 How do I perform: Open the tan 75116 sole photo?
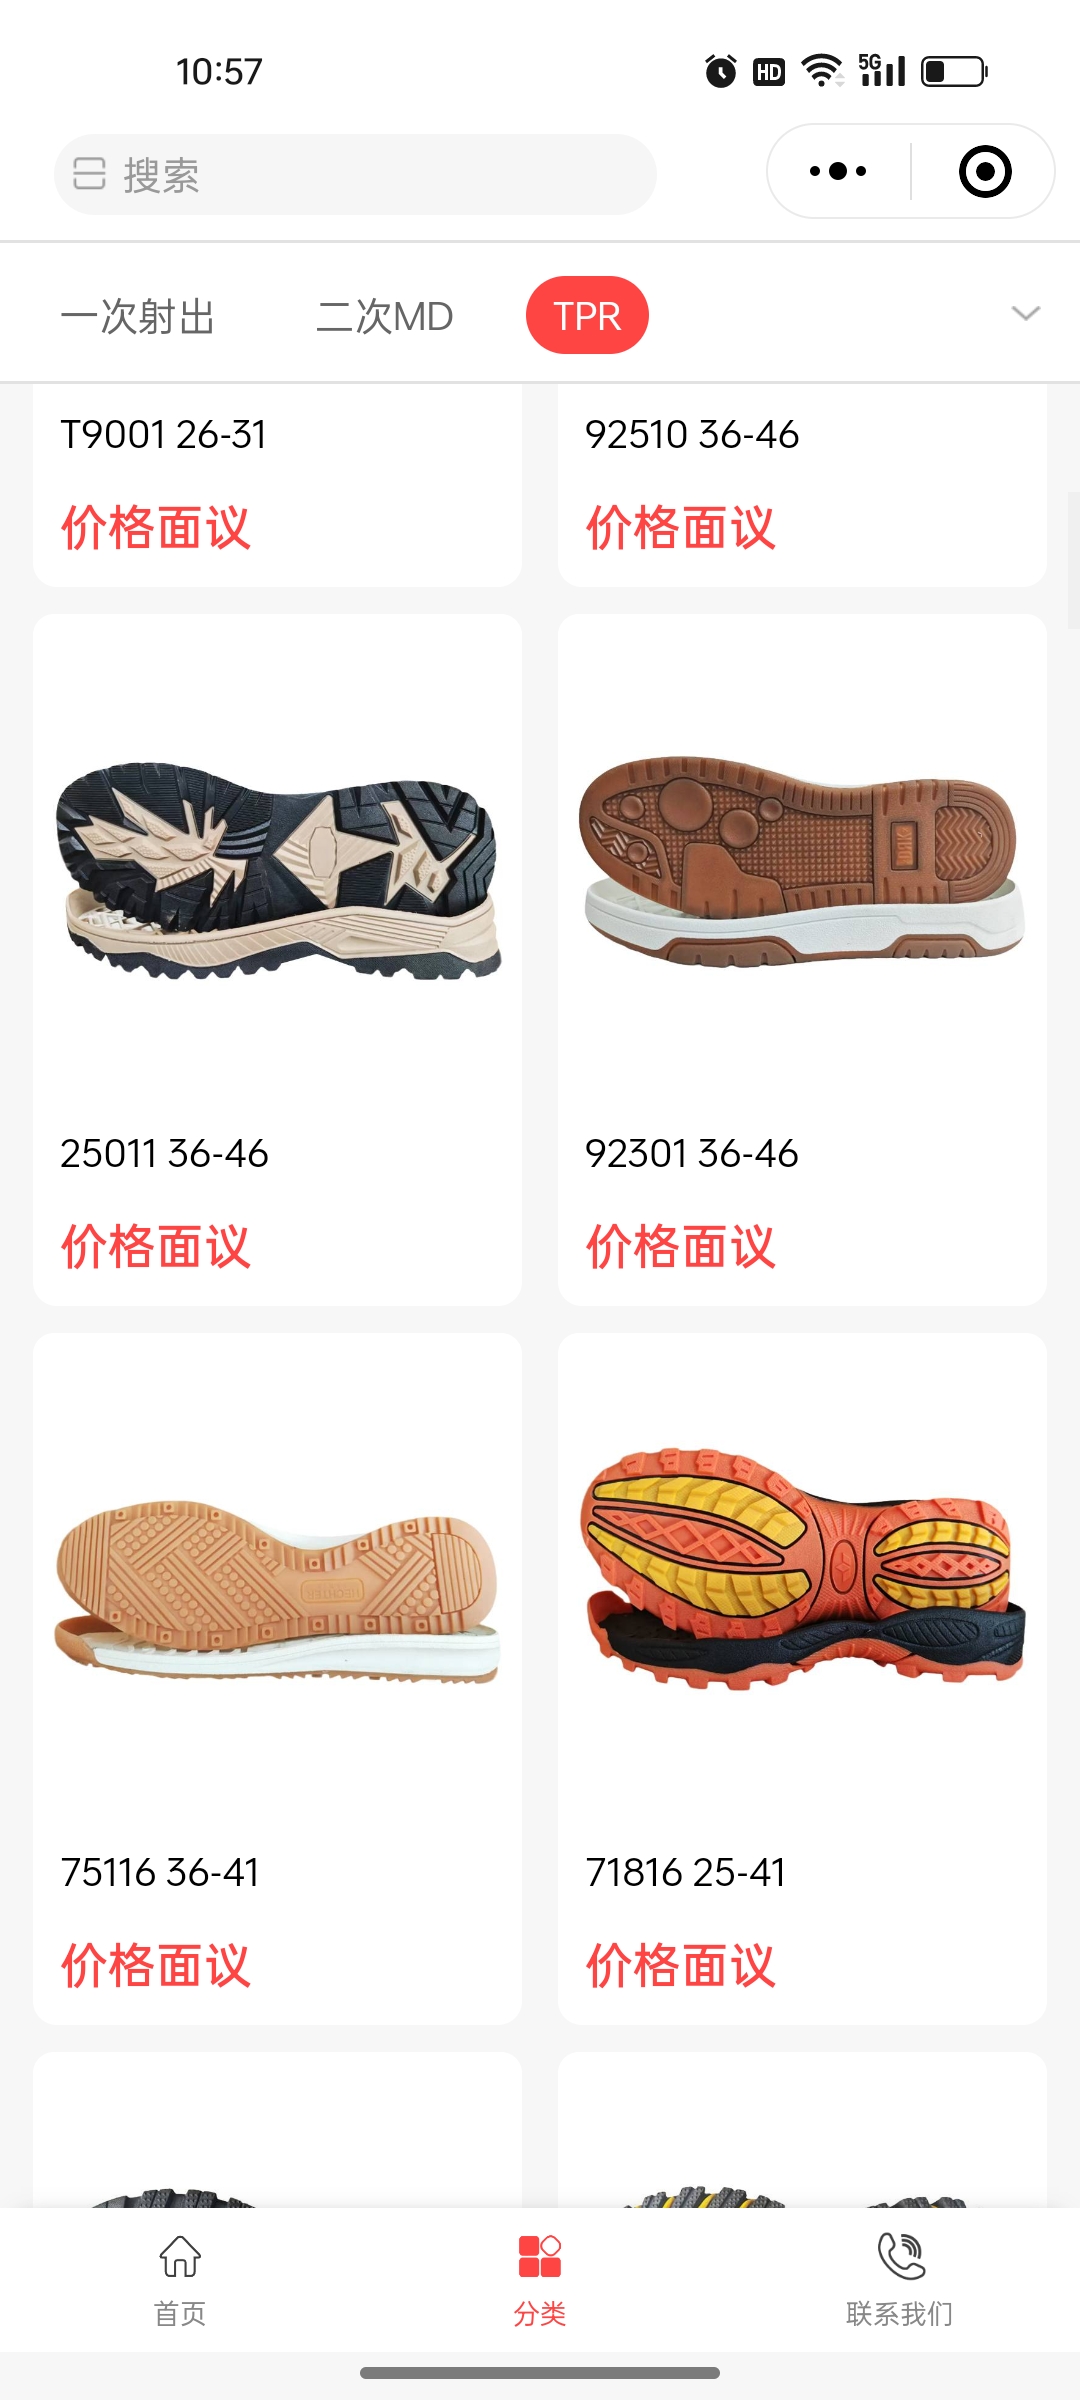pyautogui.click(x=277, y=1590)
